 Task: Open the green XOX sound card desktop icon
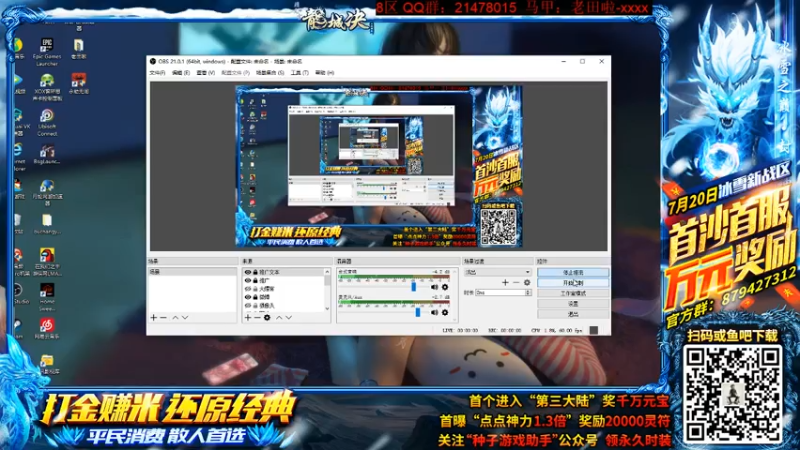click(x=47, y=87)
